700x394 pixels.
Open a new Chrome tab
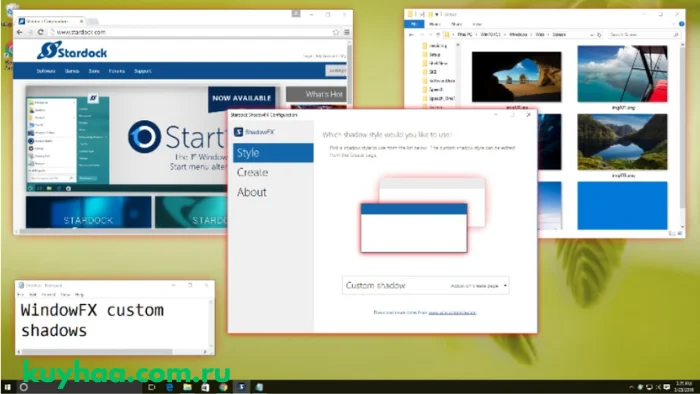[x=93, y=21]
